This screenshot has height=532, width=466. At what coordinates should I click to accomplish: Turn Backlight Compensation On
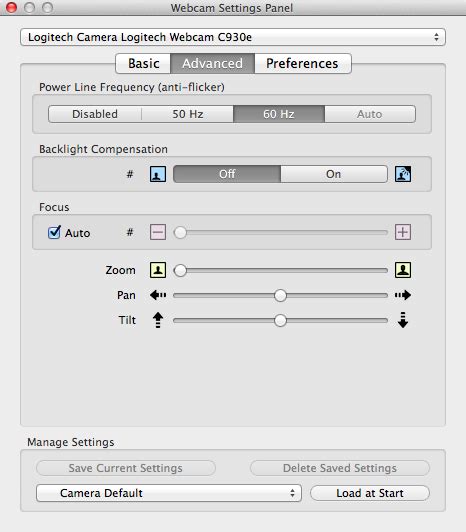click(334, 174)
